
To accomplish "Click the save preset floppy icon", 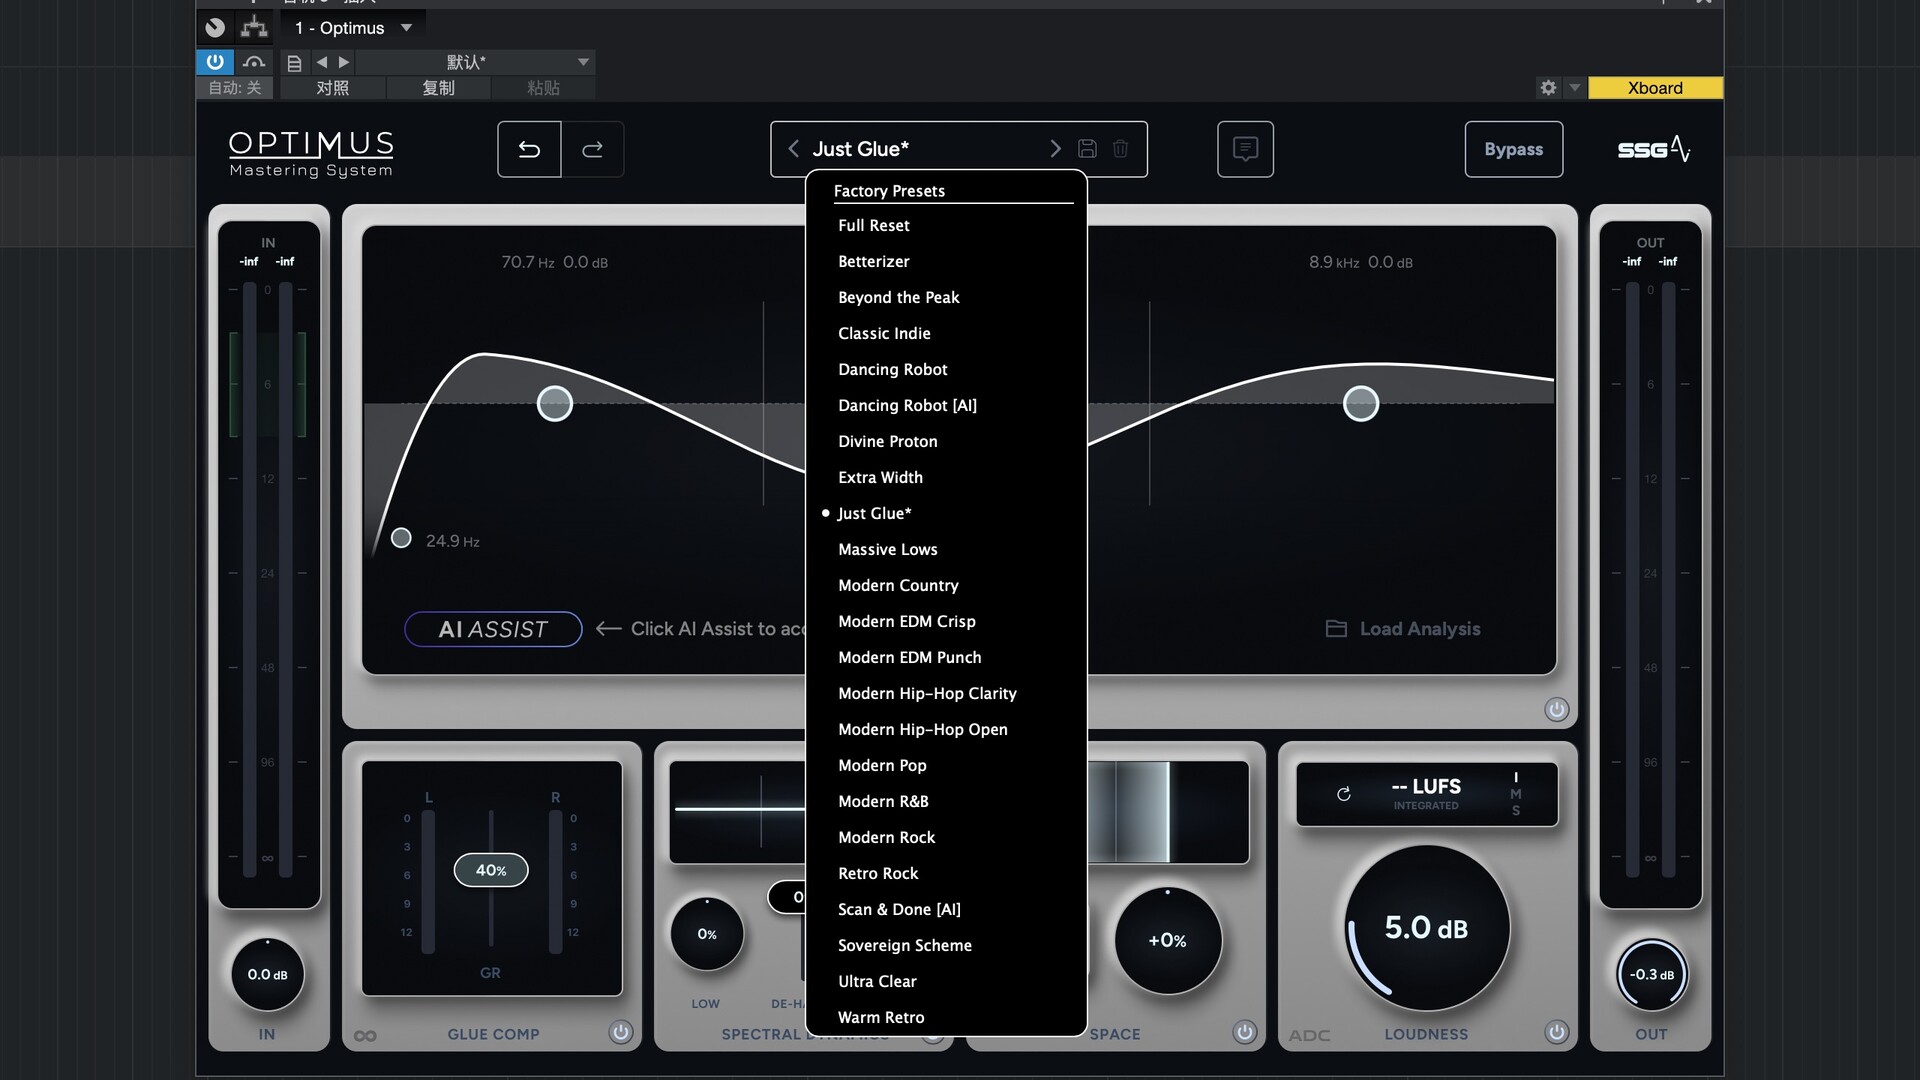I will pyautogui.click(x=1087, y=149).
